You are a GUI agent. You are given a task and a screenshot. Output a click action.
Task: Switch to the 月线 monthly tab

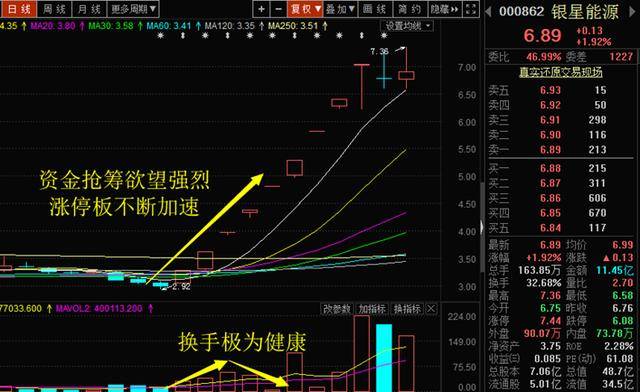tap(89, 9)
